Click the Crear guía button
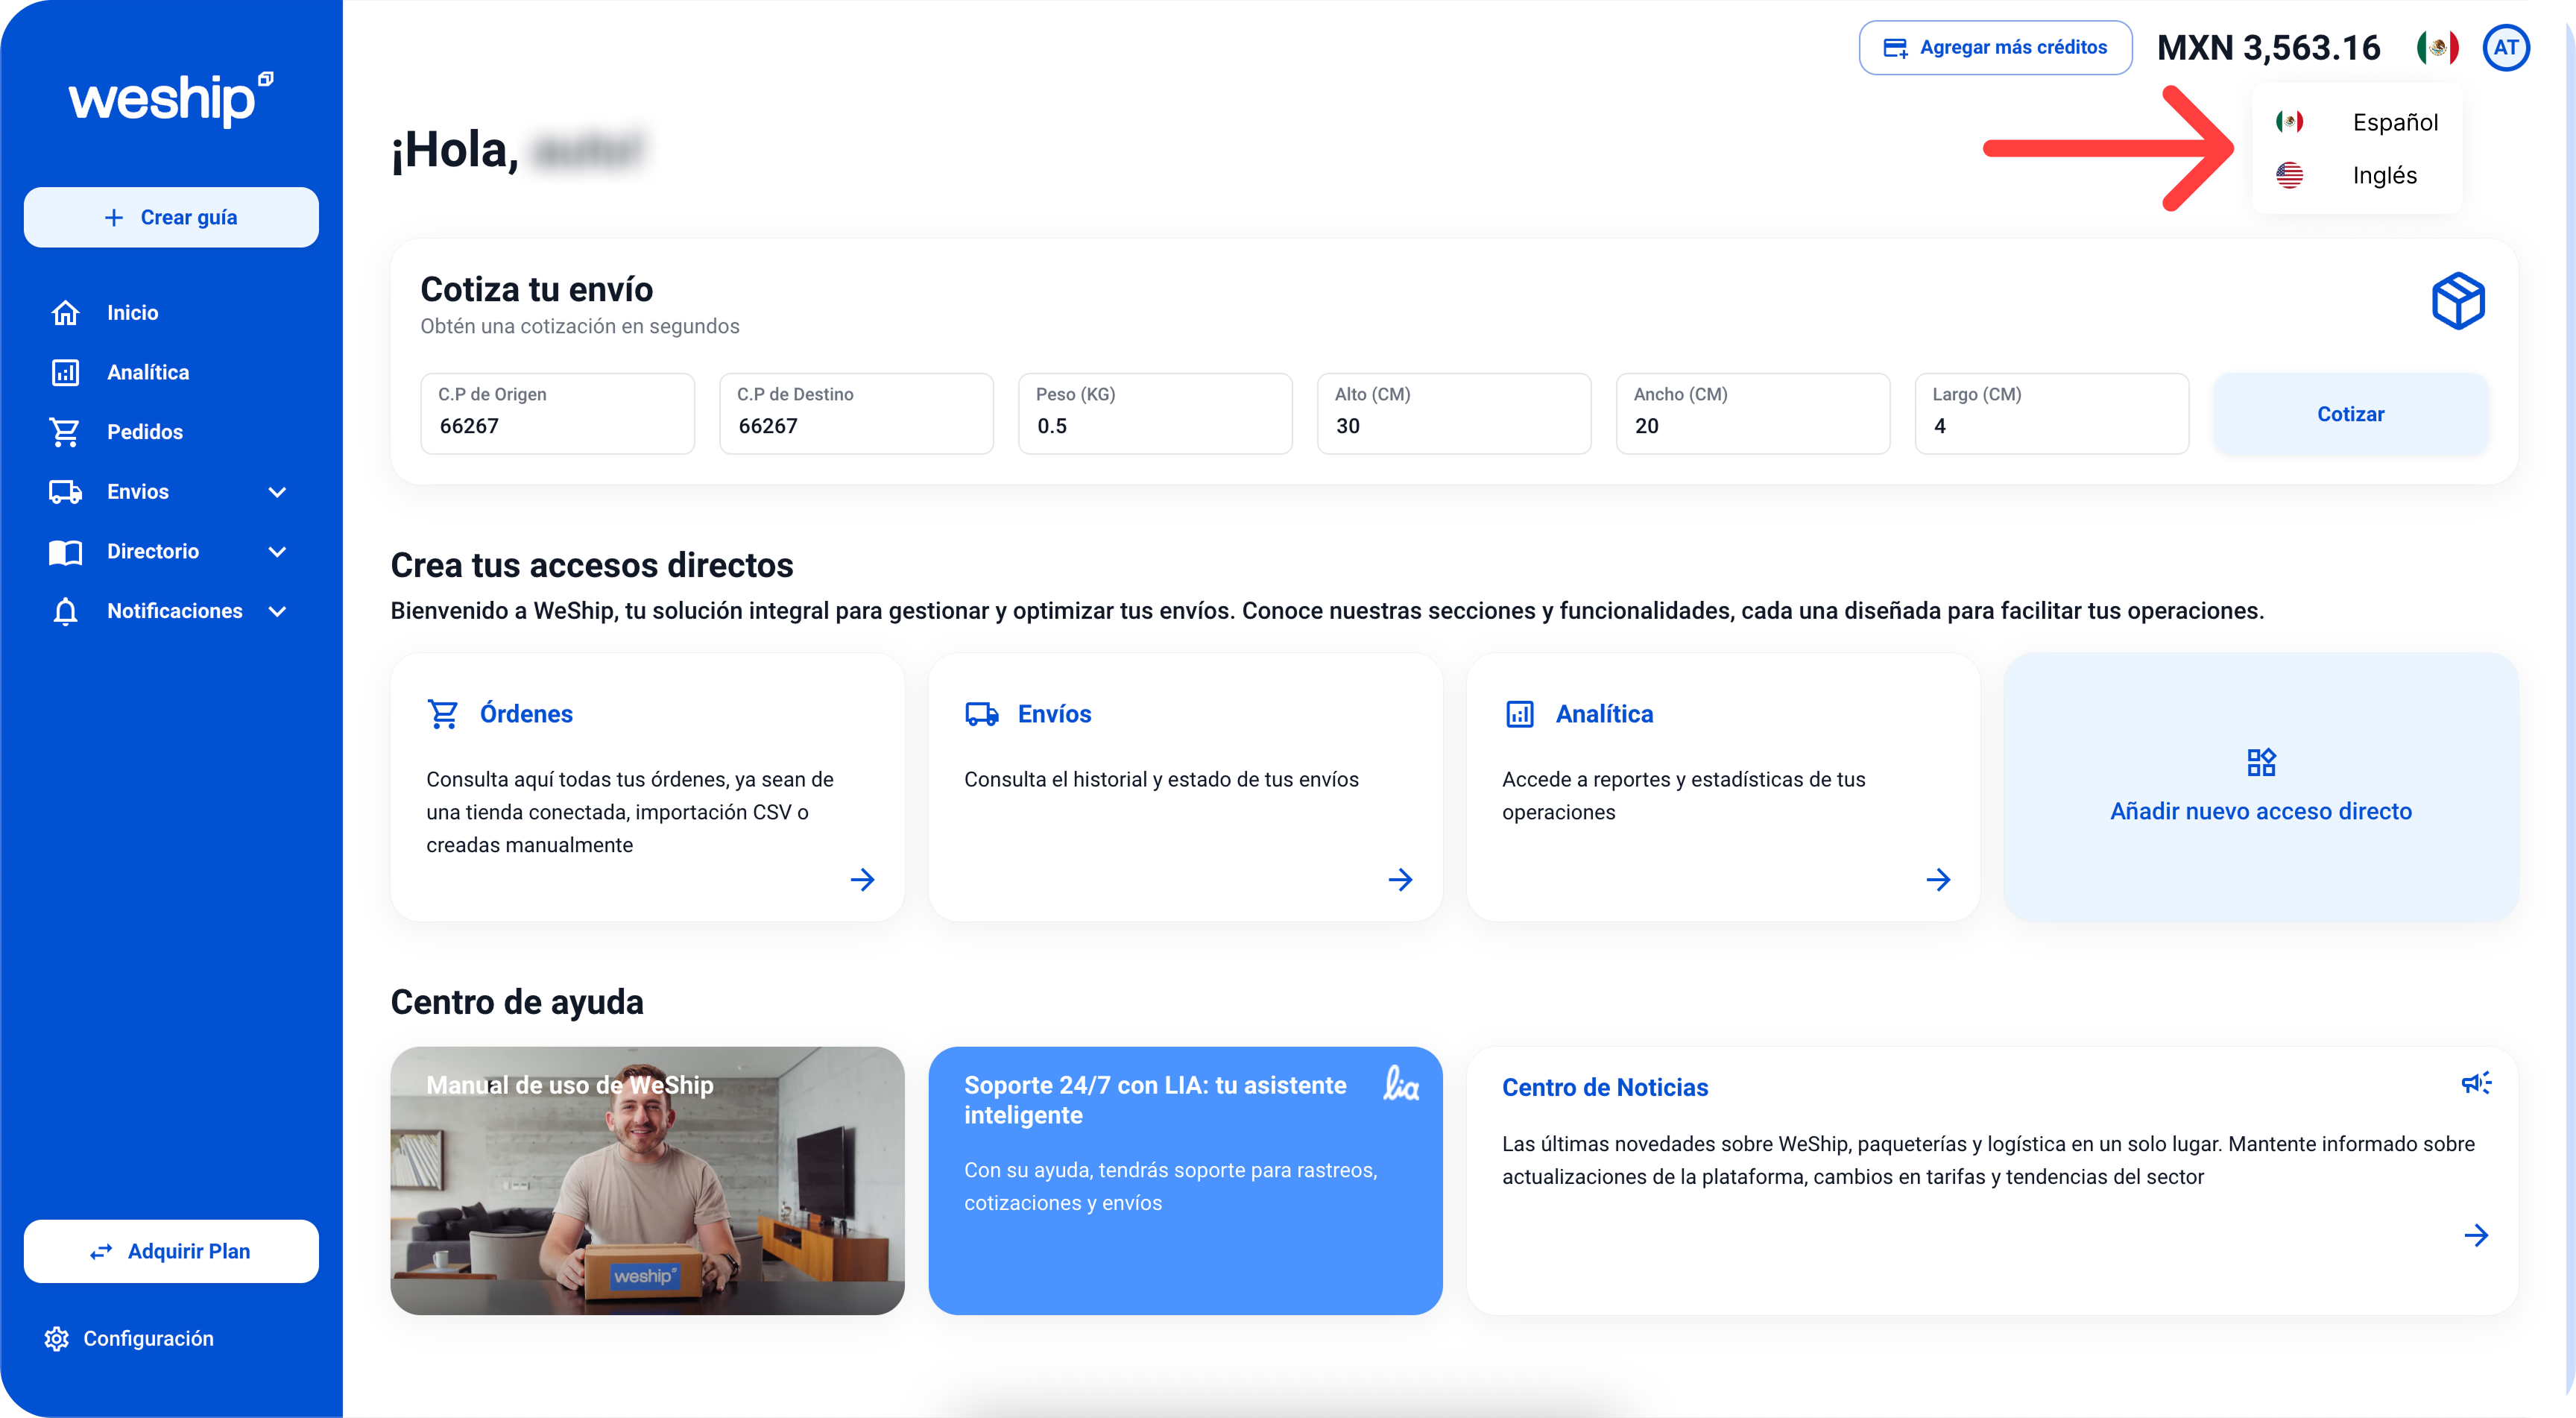The image size is (2576, 1418). tap(171, 217)
